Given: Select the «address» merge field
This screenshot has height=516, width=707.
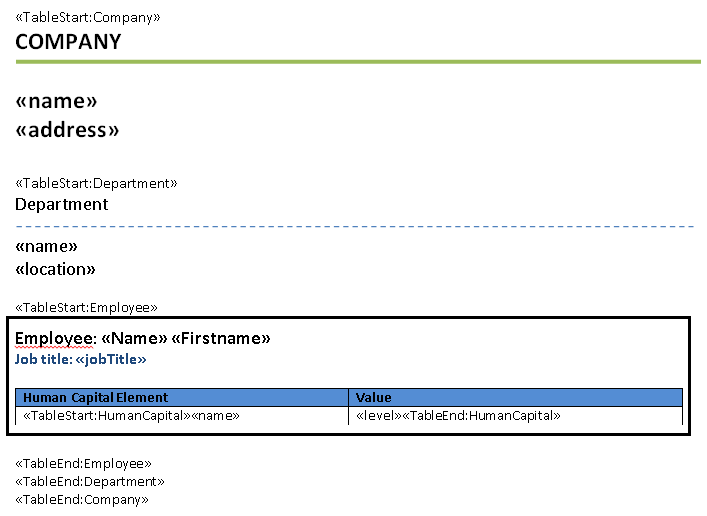Looking at the screenshot, I should coord(67,130).
